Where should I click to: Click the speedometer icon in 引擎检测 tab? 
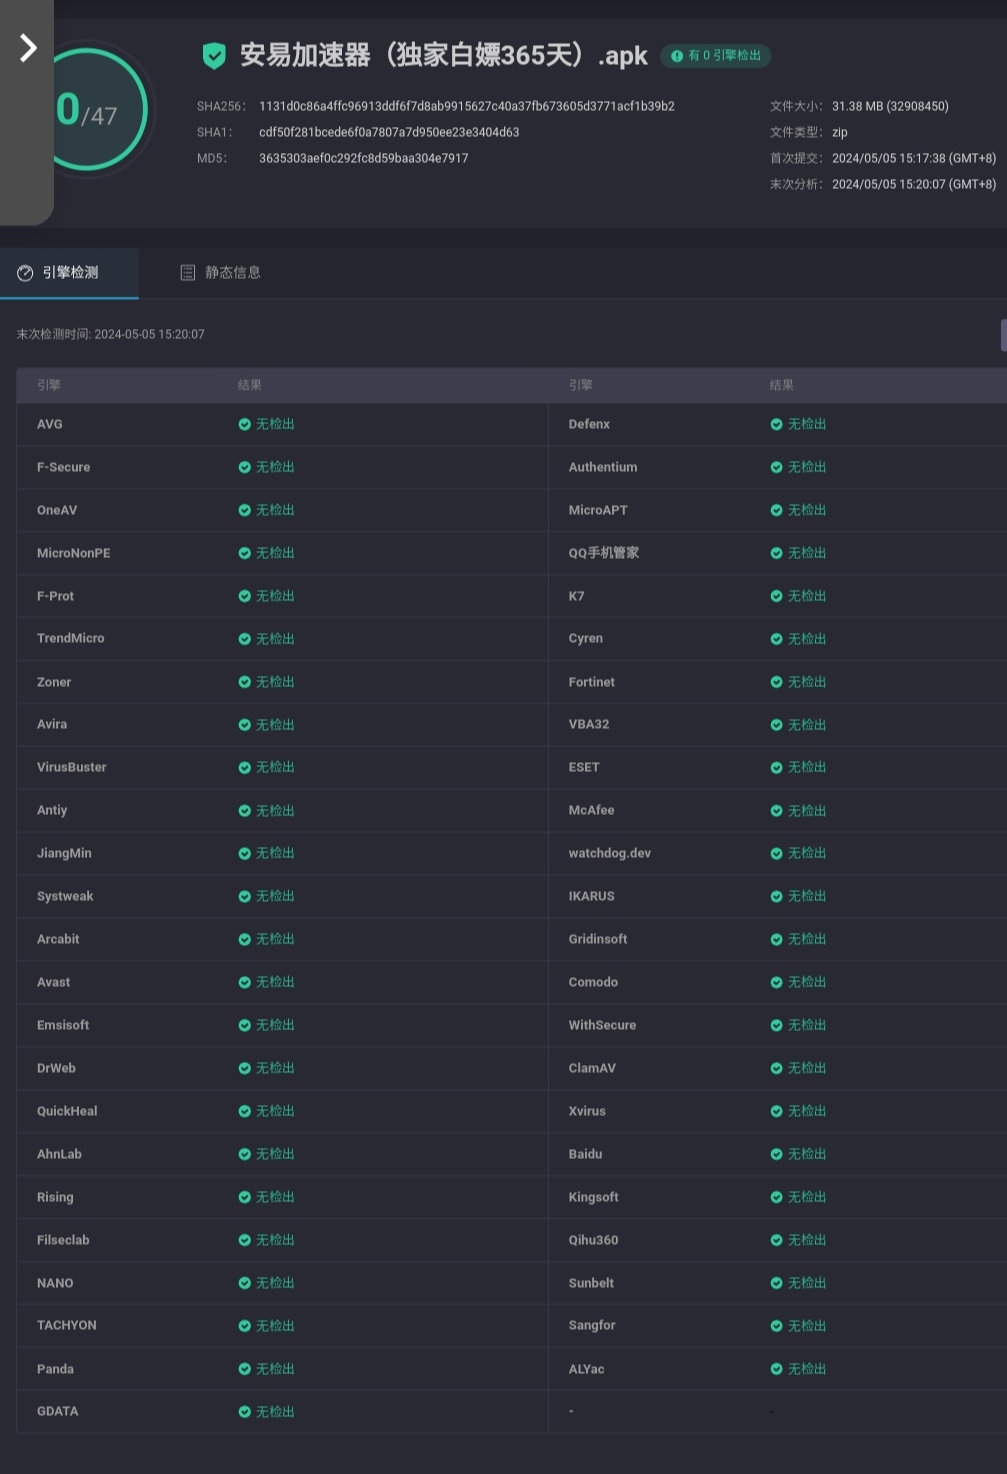tap(25, 273)
